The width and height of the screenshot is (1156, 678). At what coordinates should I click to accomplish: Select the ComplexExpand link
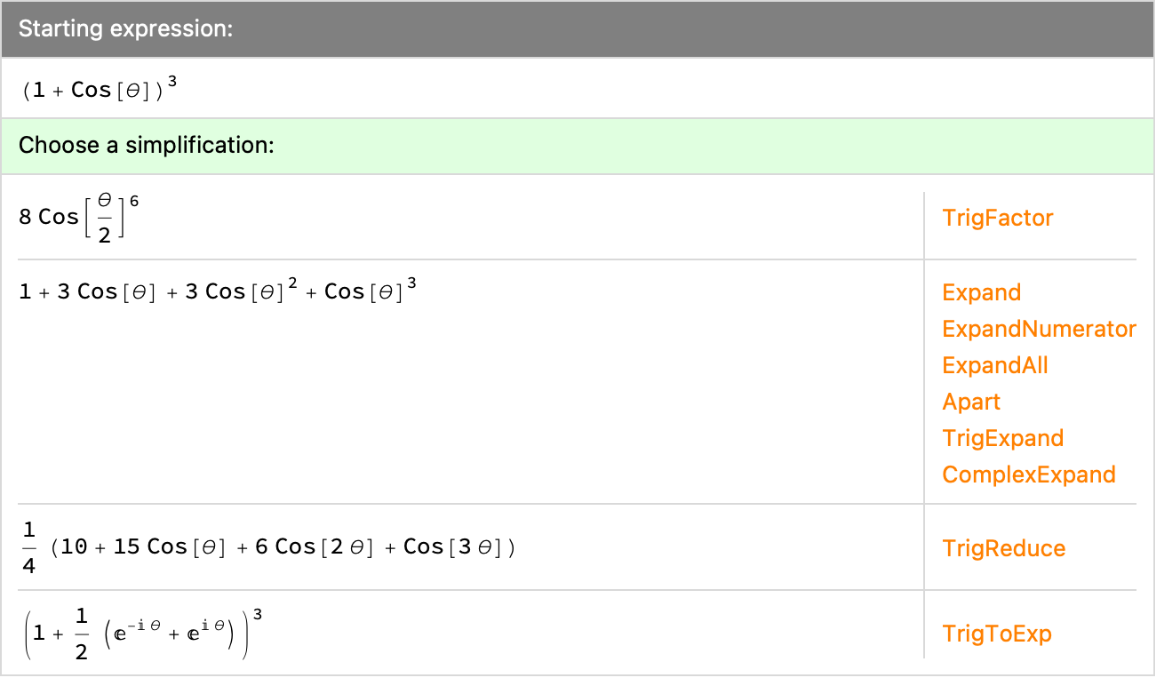[1028, 474]
